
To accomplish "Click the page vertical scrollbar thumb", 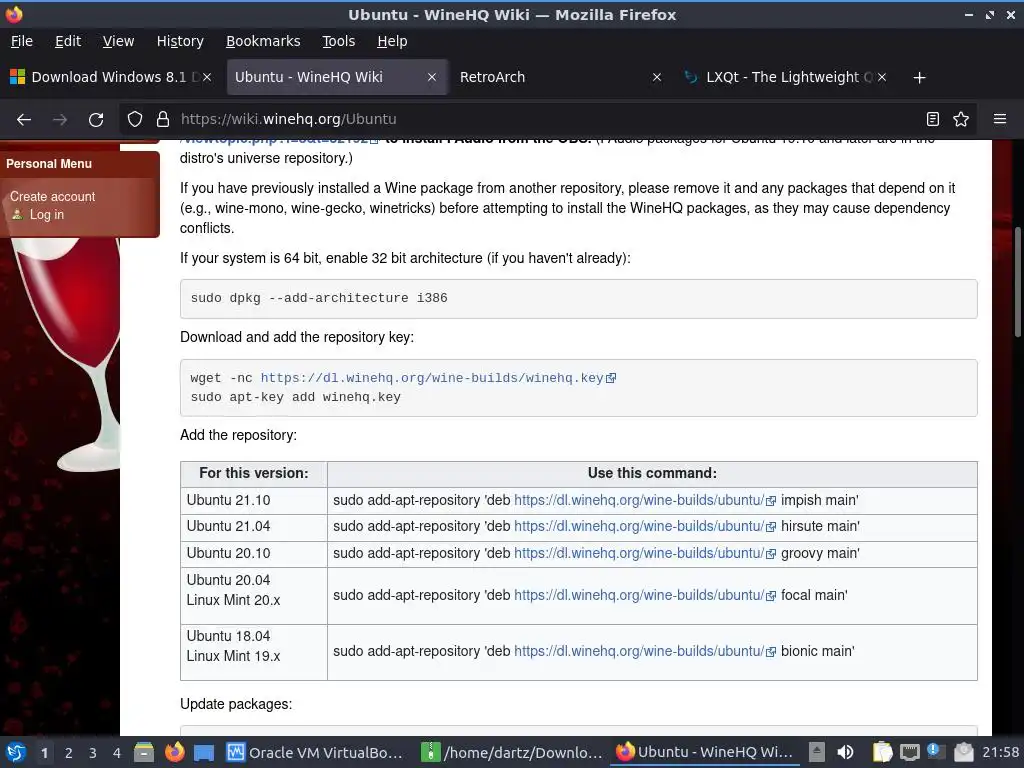I will (x=1017, y=282).
